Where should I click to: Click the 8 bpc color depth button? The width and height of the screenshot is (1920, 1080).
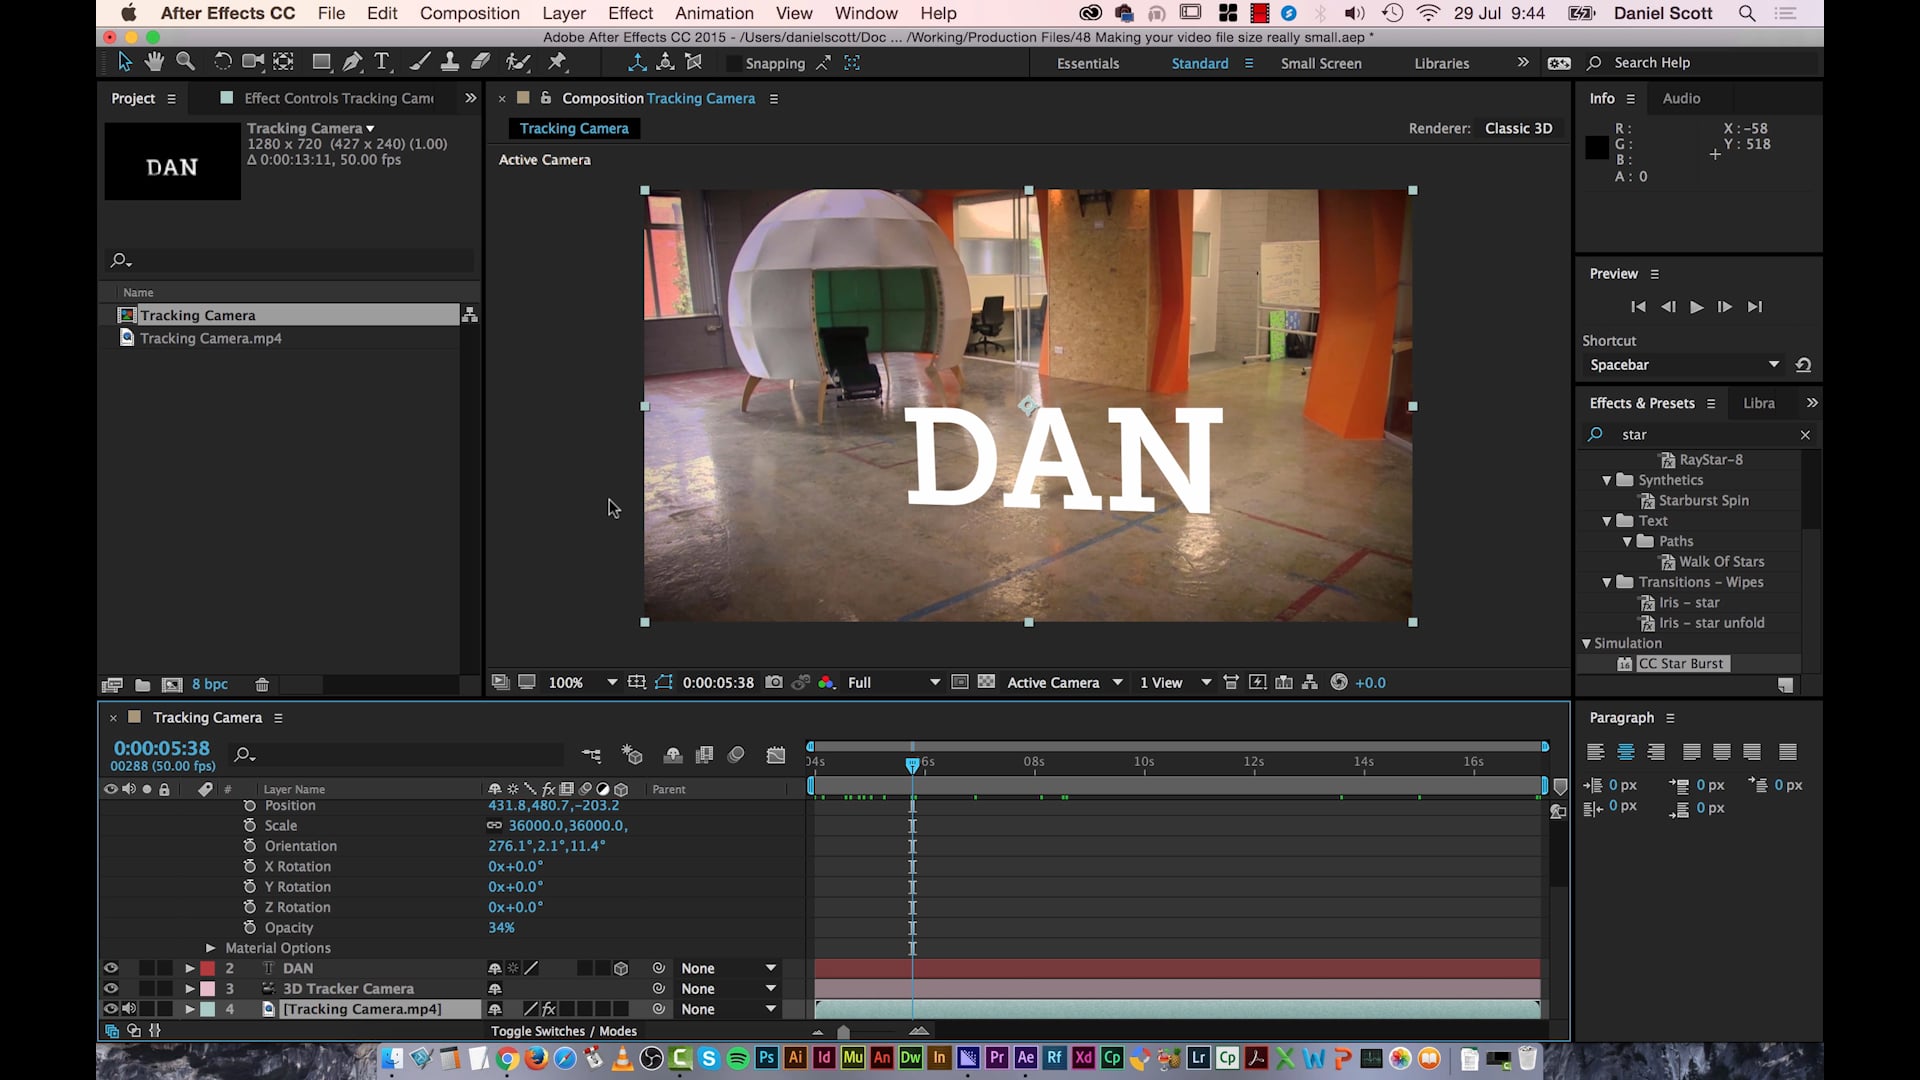210,684
